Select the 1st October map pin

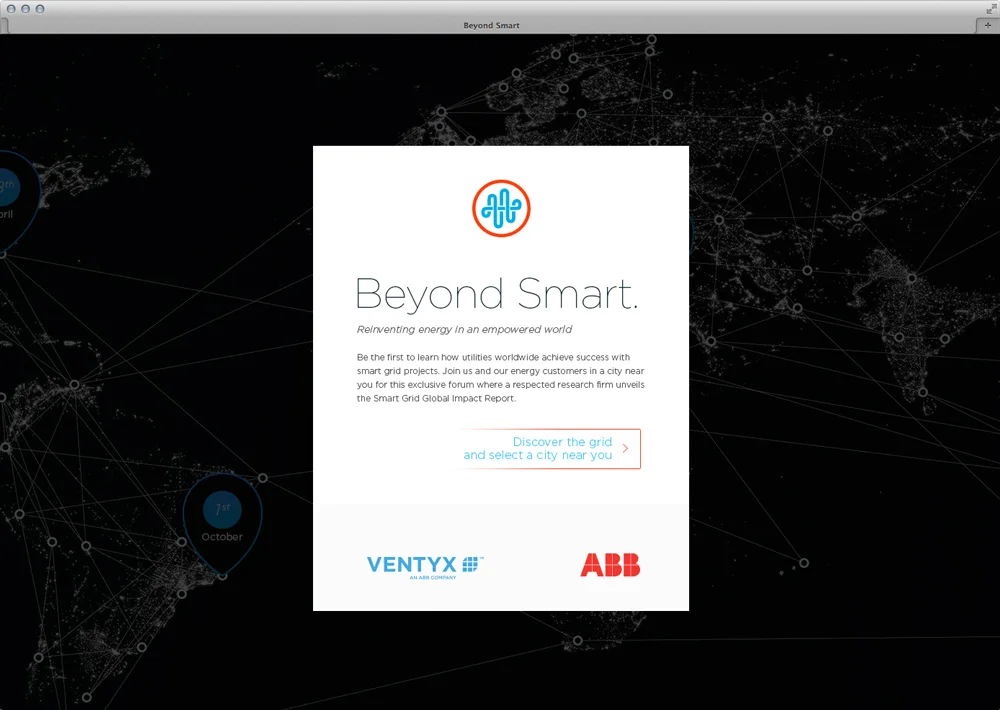click(x=223, y=524)
